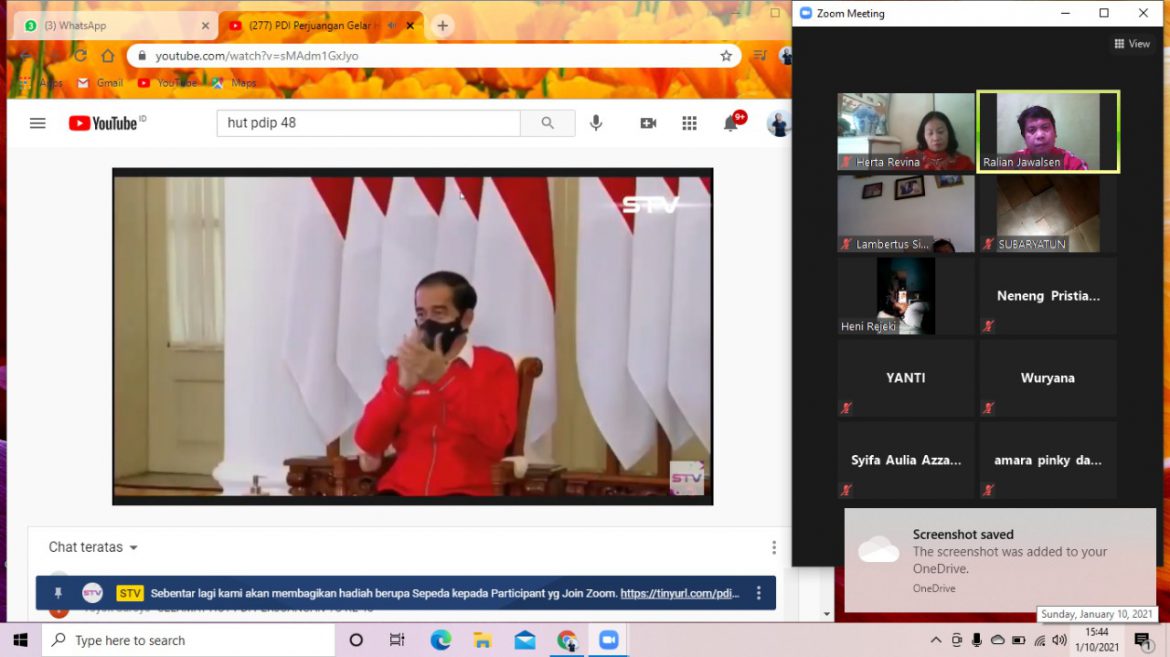The image size is (1170, 657).
Task: Click the pin icon on the STV message
Action: click(58, 592)
